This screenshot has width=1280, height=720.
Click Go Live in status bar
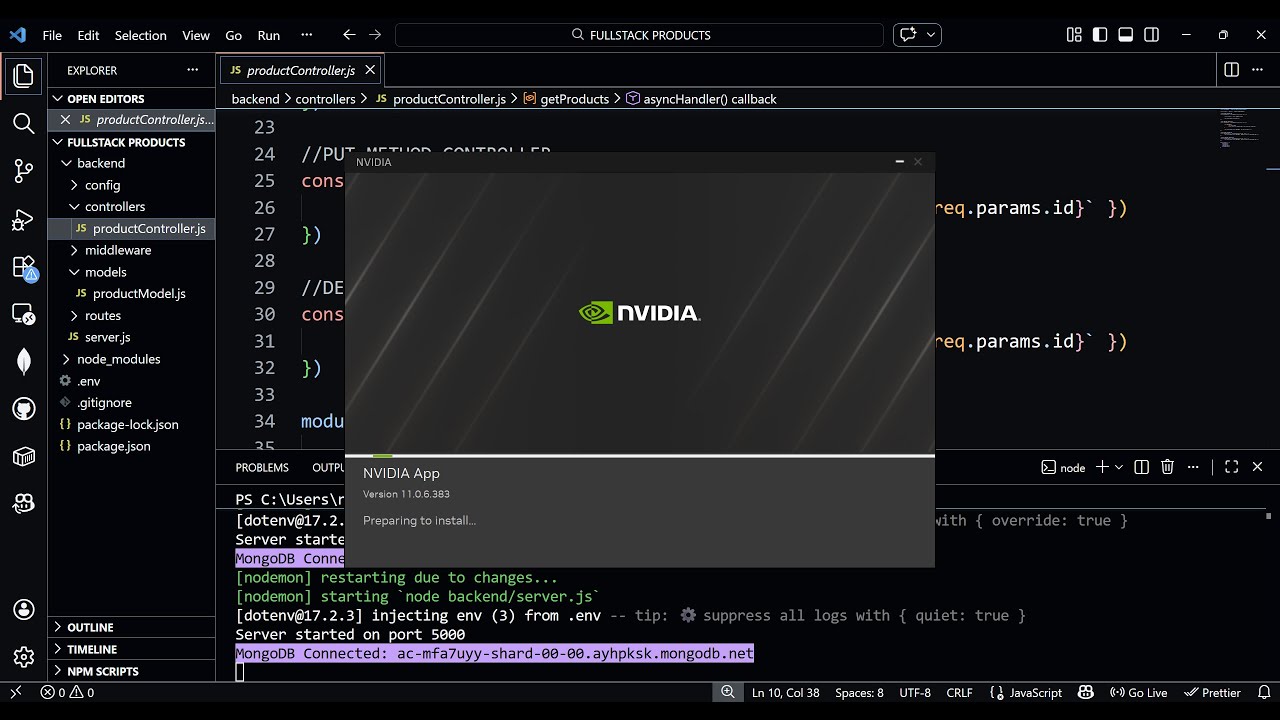[1137, 692]
